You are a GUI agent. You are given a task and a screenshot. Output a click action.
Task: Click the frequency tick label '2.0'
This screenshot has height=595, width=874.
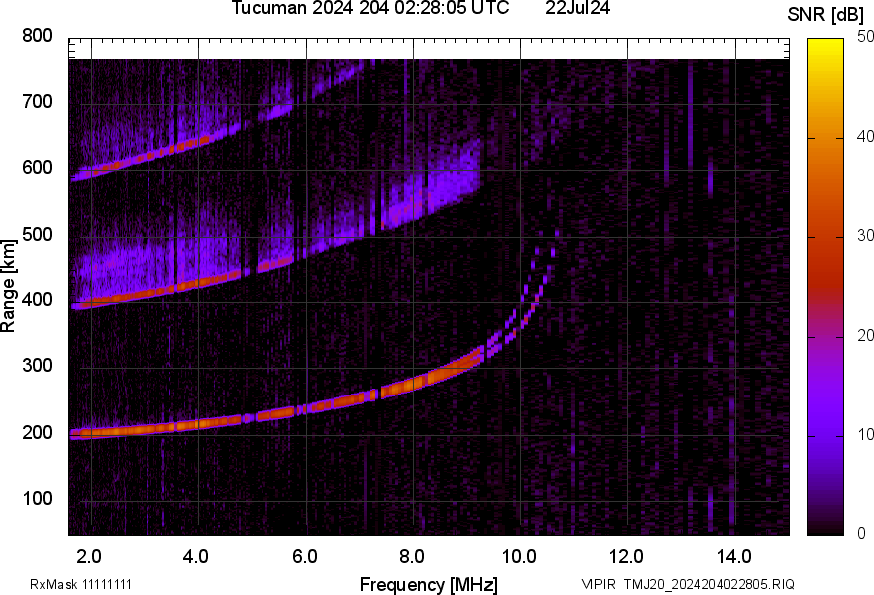point(89,557)
